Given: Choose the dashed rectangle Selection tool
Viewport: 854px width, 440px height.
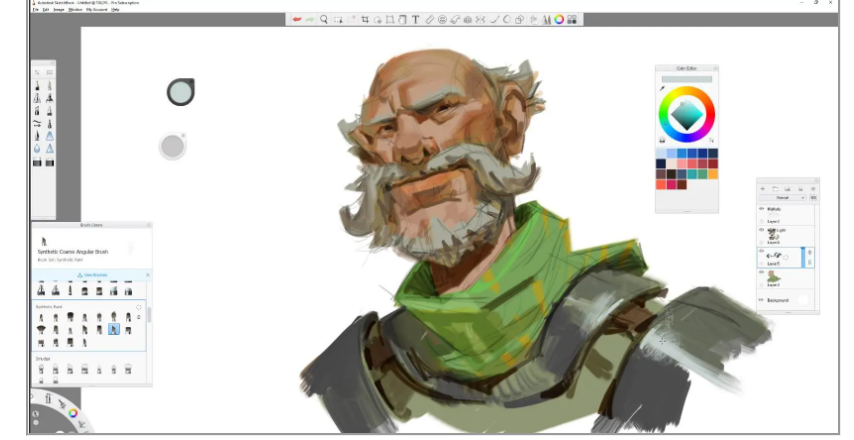Looking at the screenshot, I should pos(338,20).
